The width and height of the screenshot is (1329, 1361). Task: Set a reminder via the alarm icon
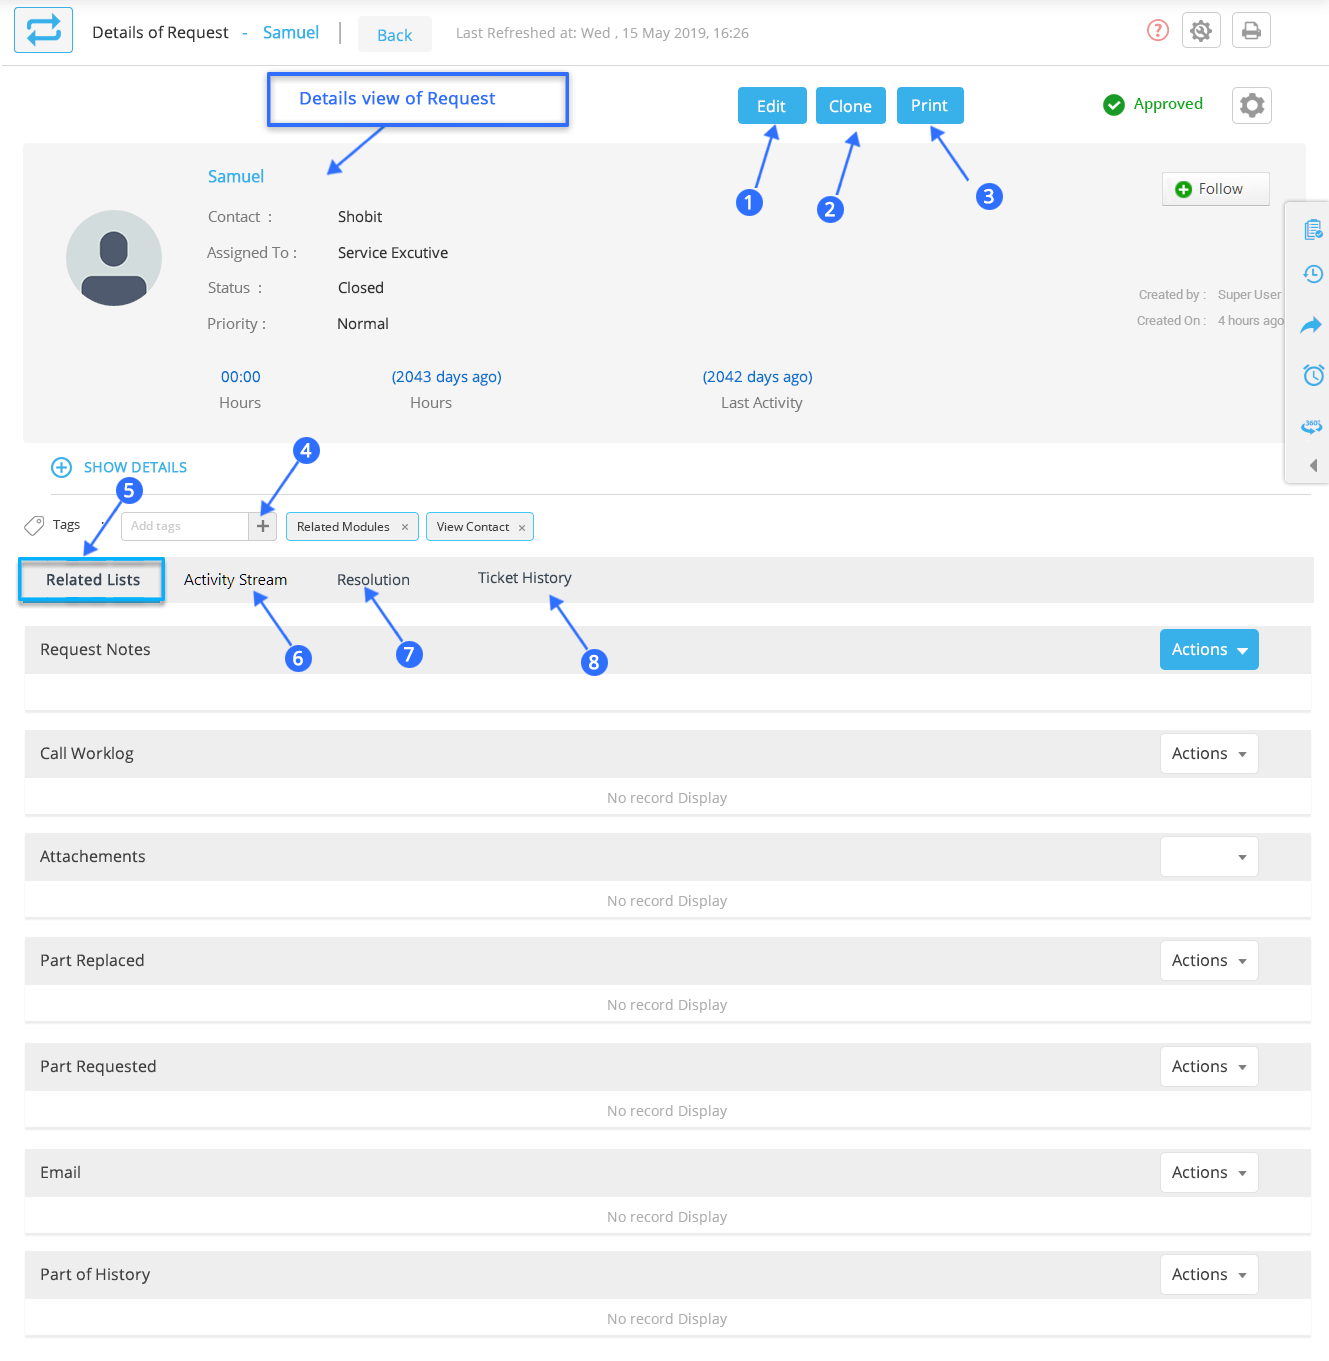(1312, 375)
